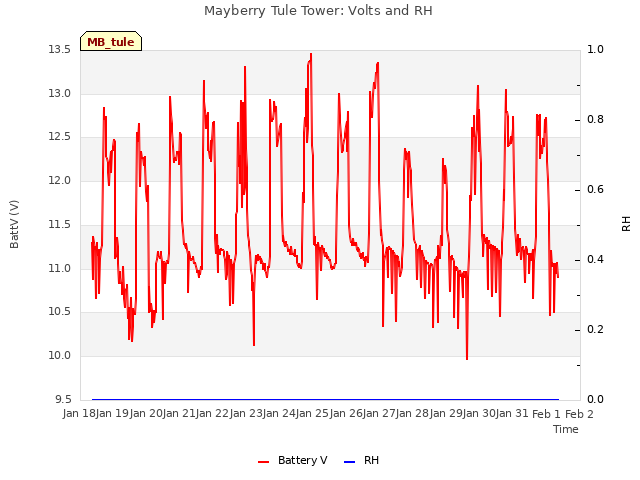
Task: Click the 13.5 voltage axis value
Action: pos(59,50)
